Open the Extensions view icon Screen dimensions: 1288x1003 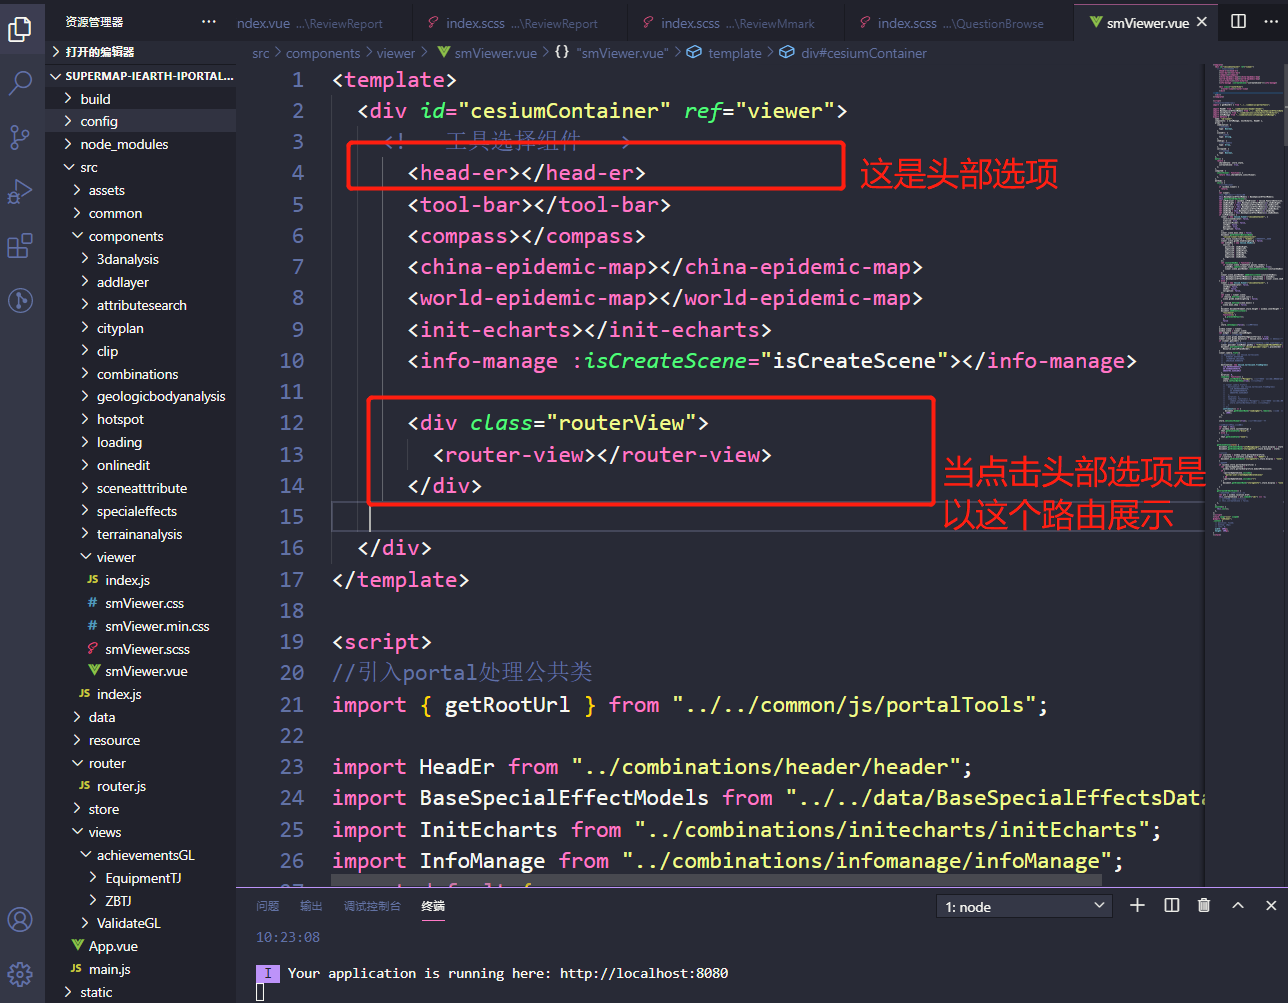(x=20, y=245)
